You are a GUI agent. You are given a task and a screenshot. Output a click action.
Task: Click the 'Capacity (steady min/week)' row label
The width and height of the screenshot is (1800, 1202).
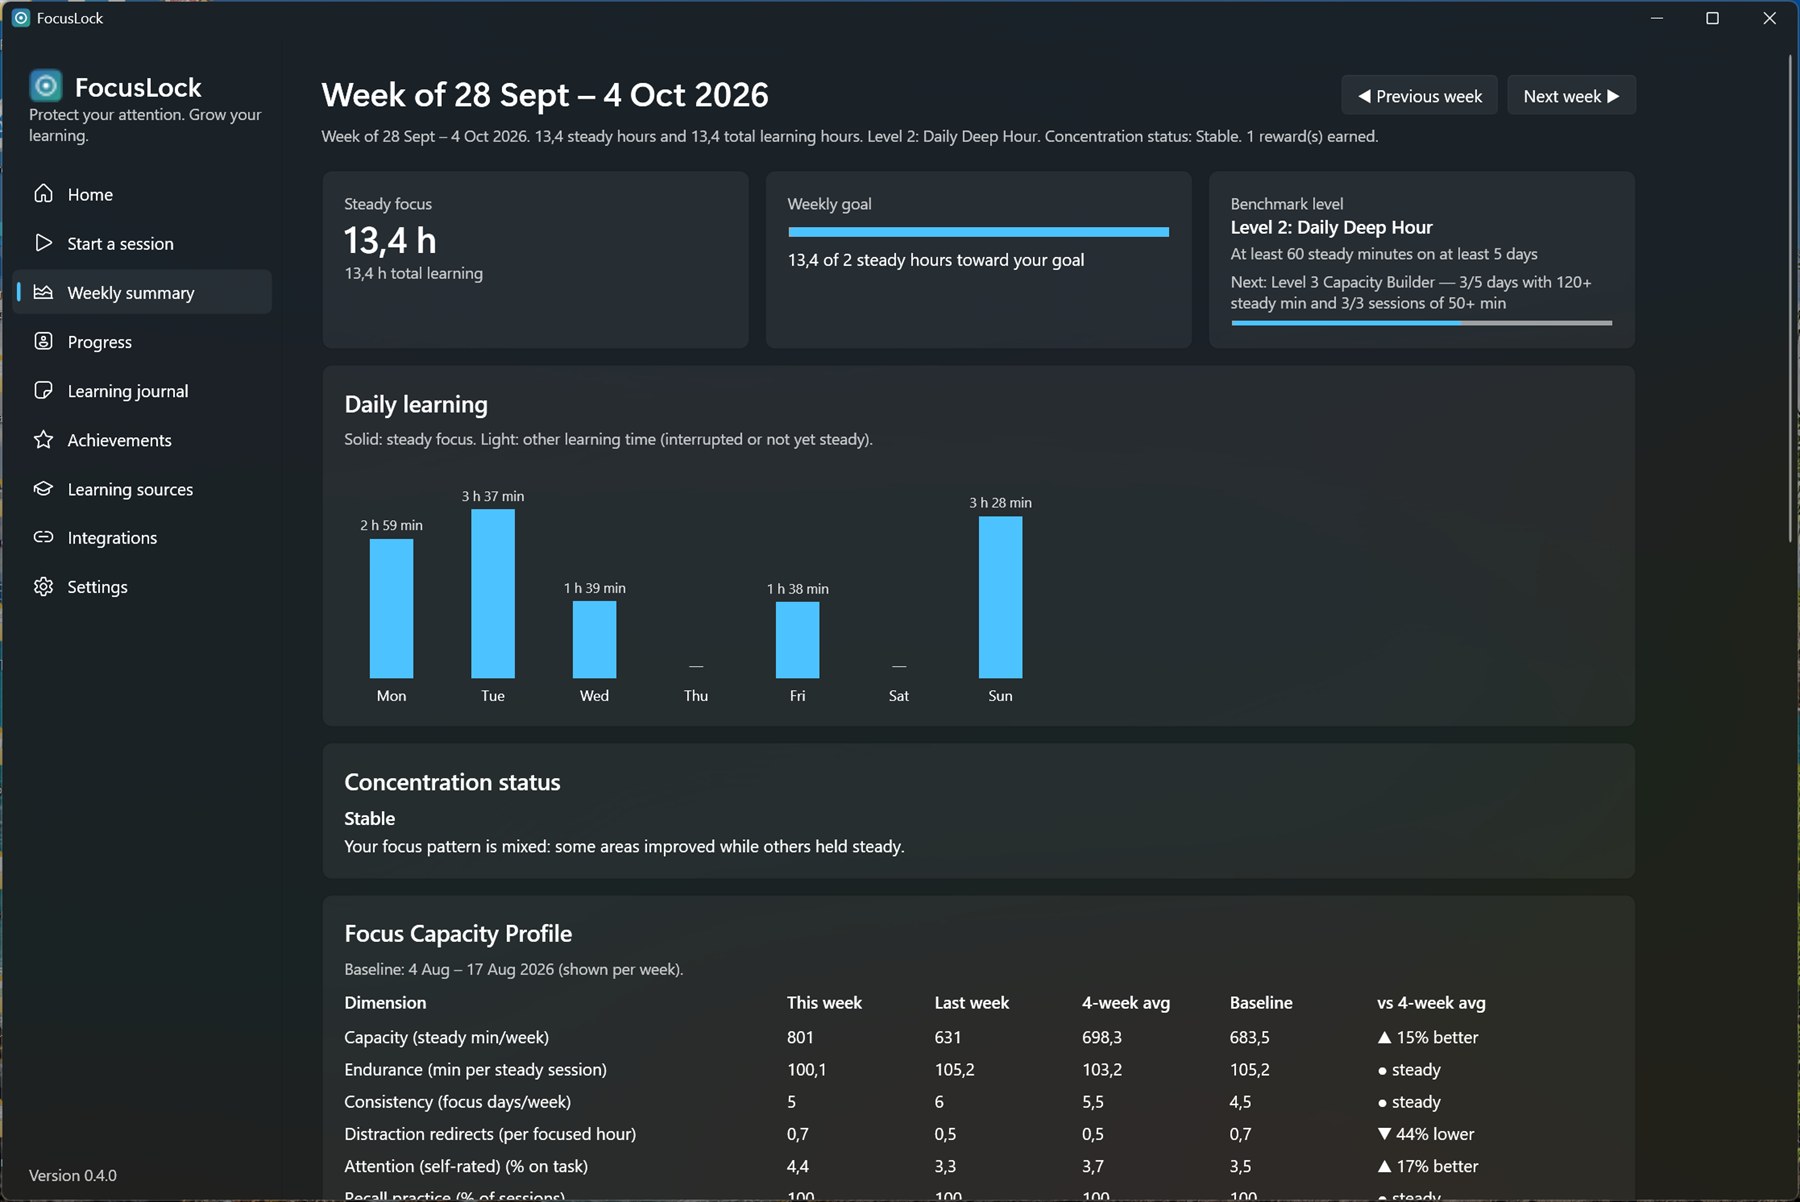446,1038
